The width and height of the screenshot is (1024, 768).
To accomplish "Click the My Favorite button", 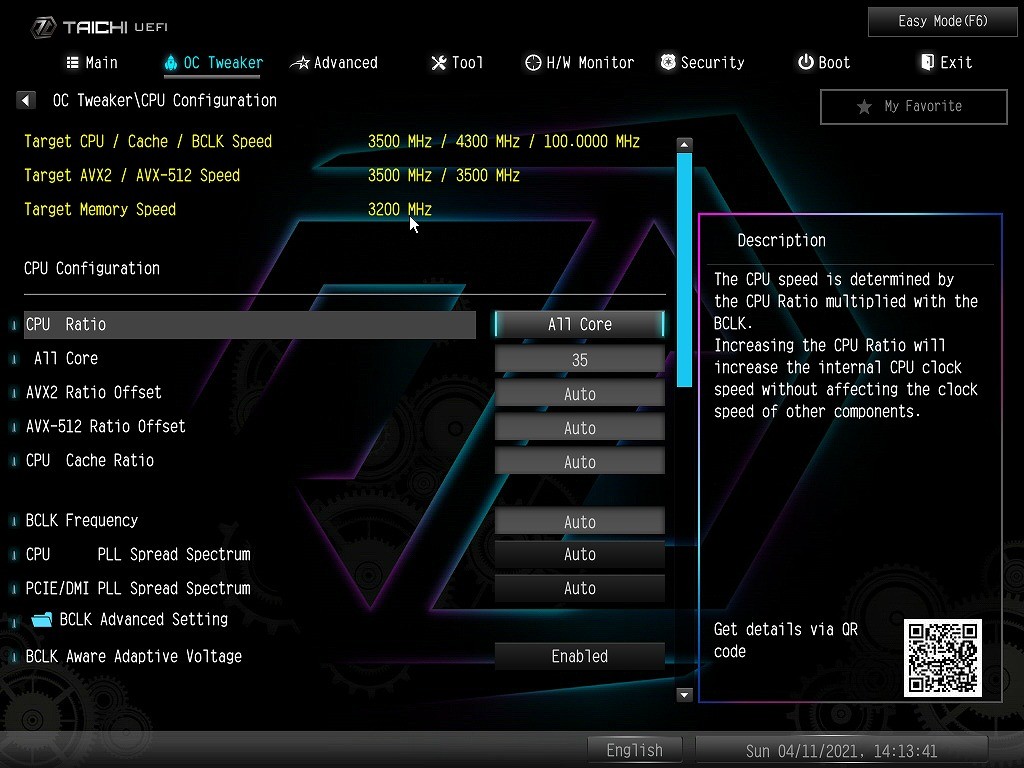I will click(914, 106).
